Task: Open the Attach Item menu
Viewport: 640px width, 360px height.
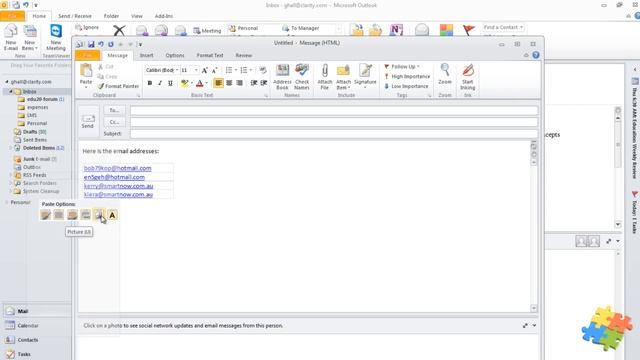Action: (x=343, y=77)
